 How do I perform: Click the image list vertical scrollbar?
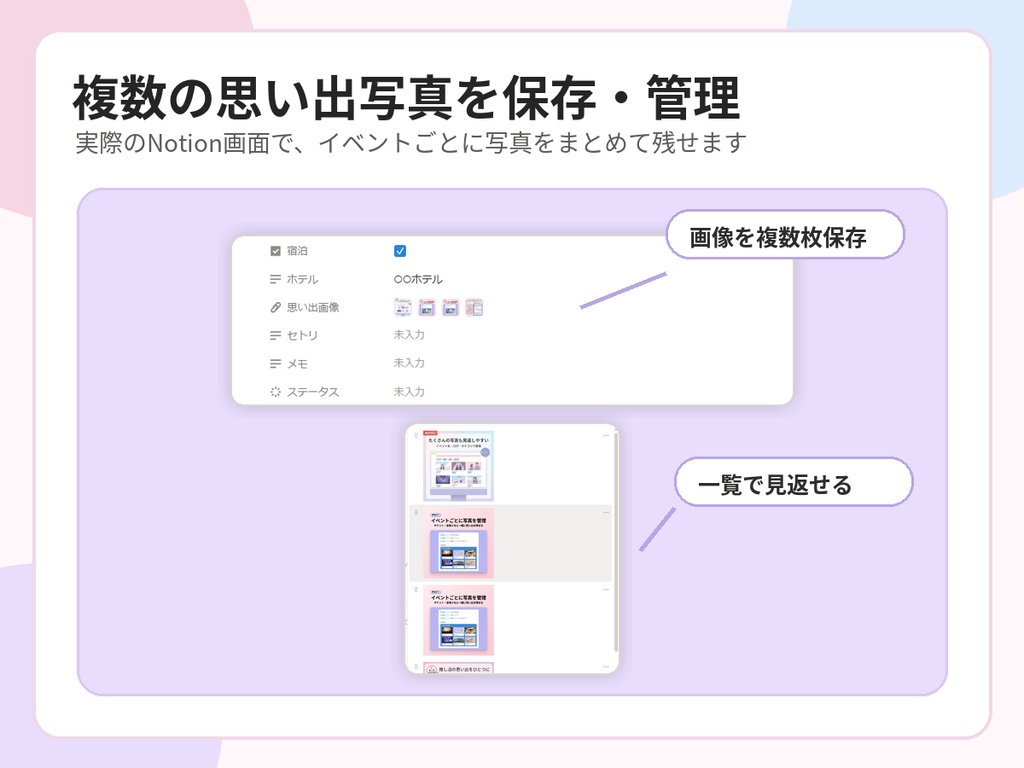coord(616,542)
